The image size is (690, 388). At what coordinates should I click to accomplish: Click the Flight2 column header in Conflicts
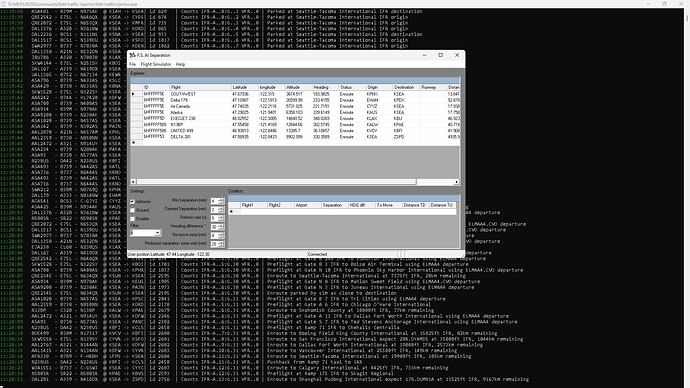coord(280,205)
